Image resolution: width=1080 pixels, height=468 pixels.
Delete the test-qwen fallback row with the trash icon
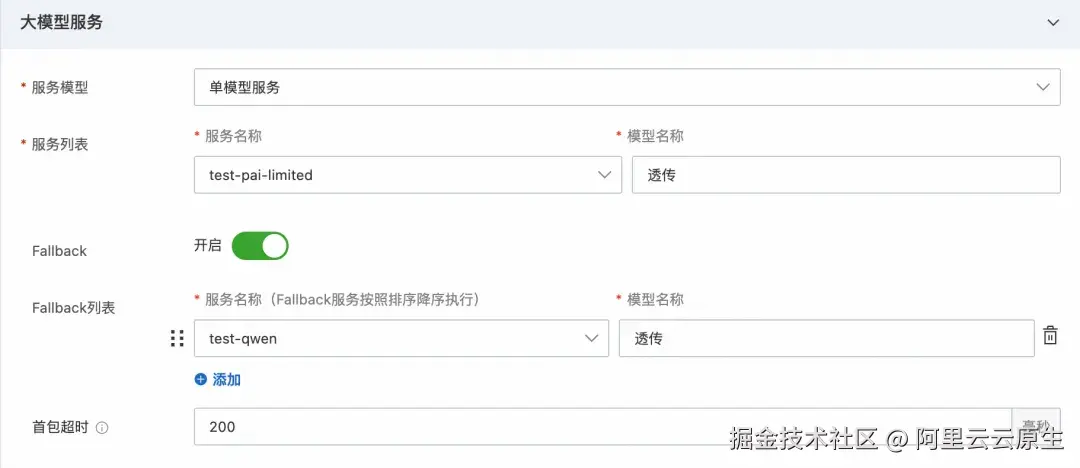tap(1050, 336)
